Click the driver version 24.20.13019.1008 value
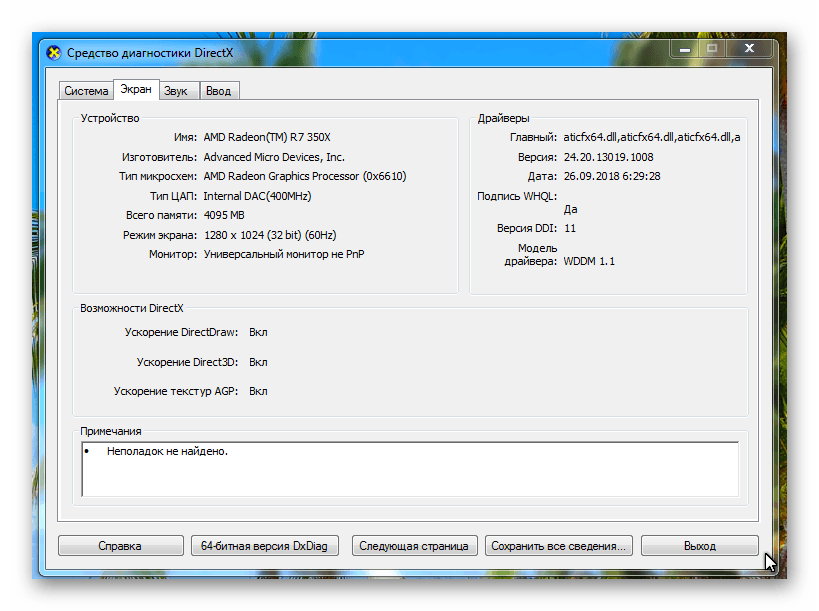Image resolution: width=819 pixels, height=611 pixels. click(x=608, y=157)
